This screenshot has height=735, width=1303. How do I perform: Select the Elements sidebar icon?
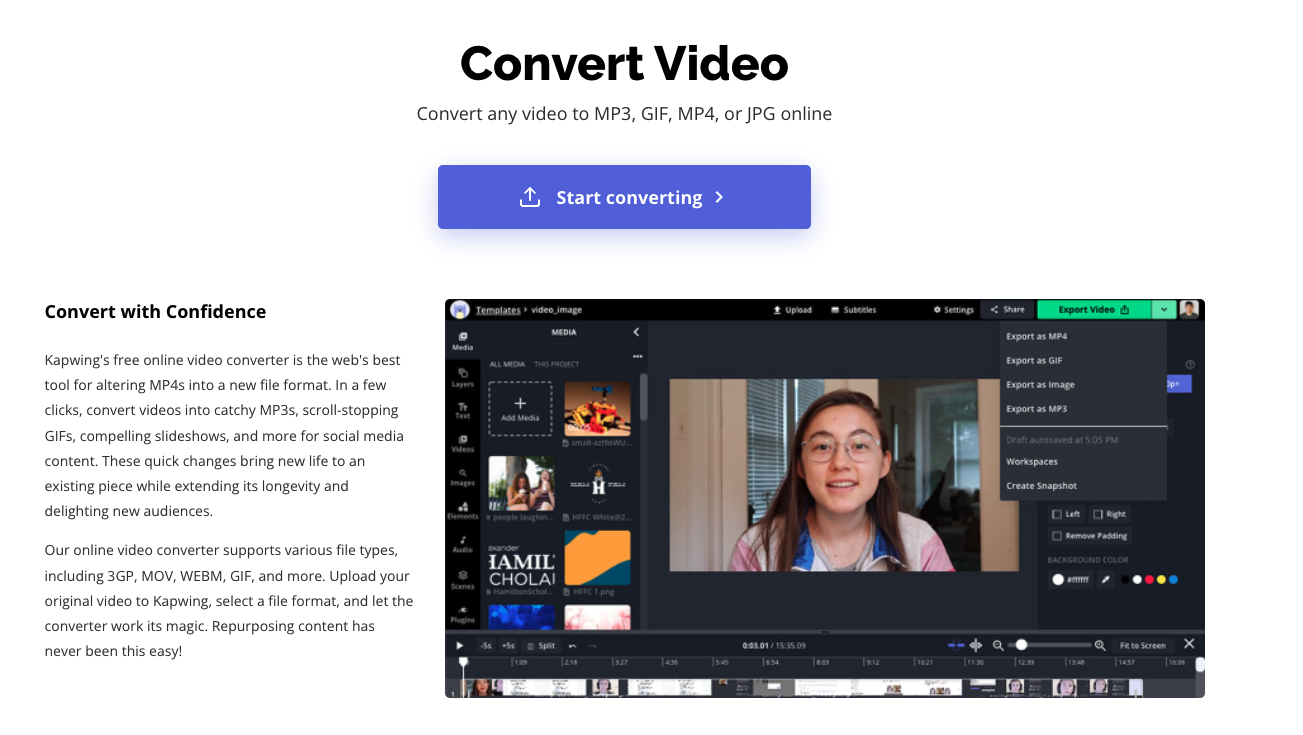click(x=462, y=510)
